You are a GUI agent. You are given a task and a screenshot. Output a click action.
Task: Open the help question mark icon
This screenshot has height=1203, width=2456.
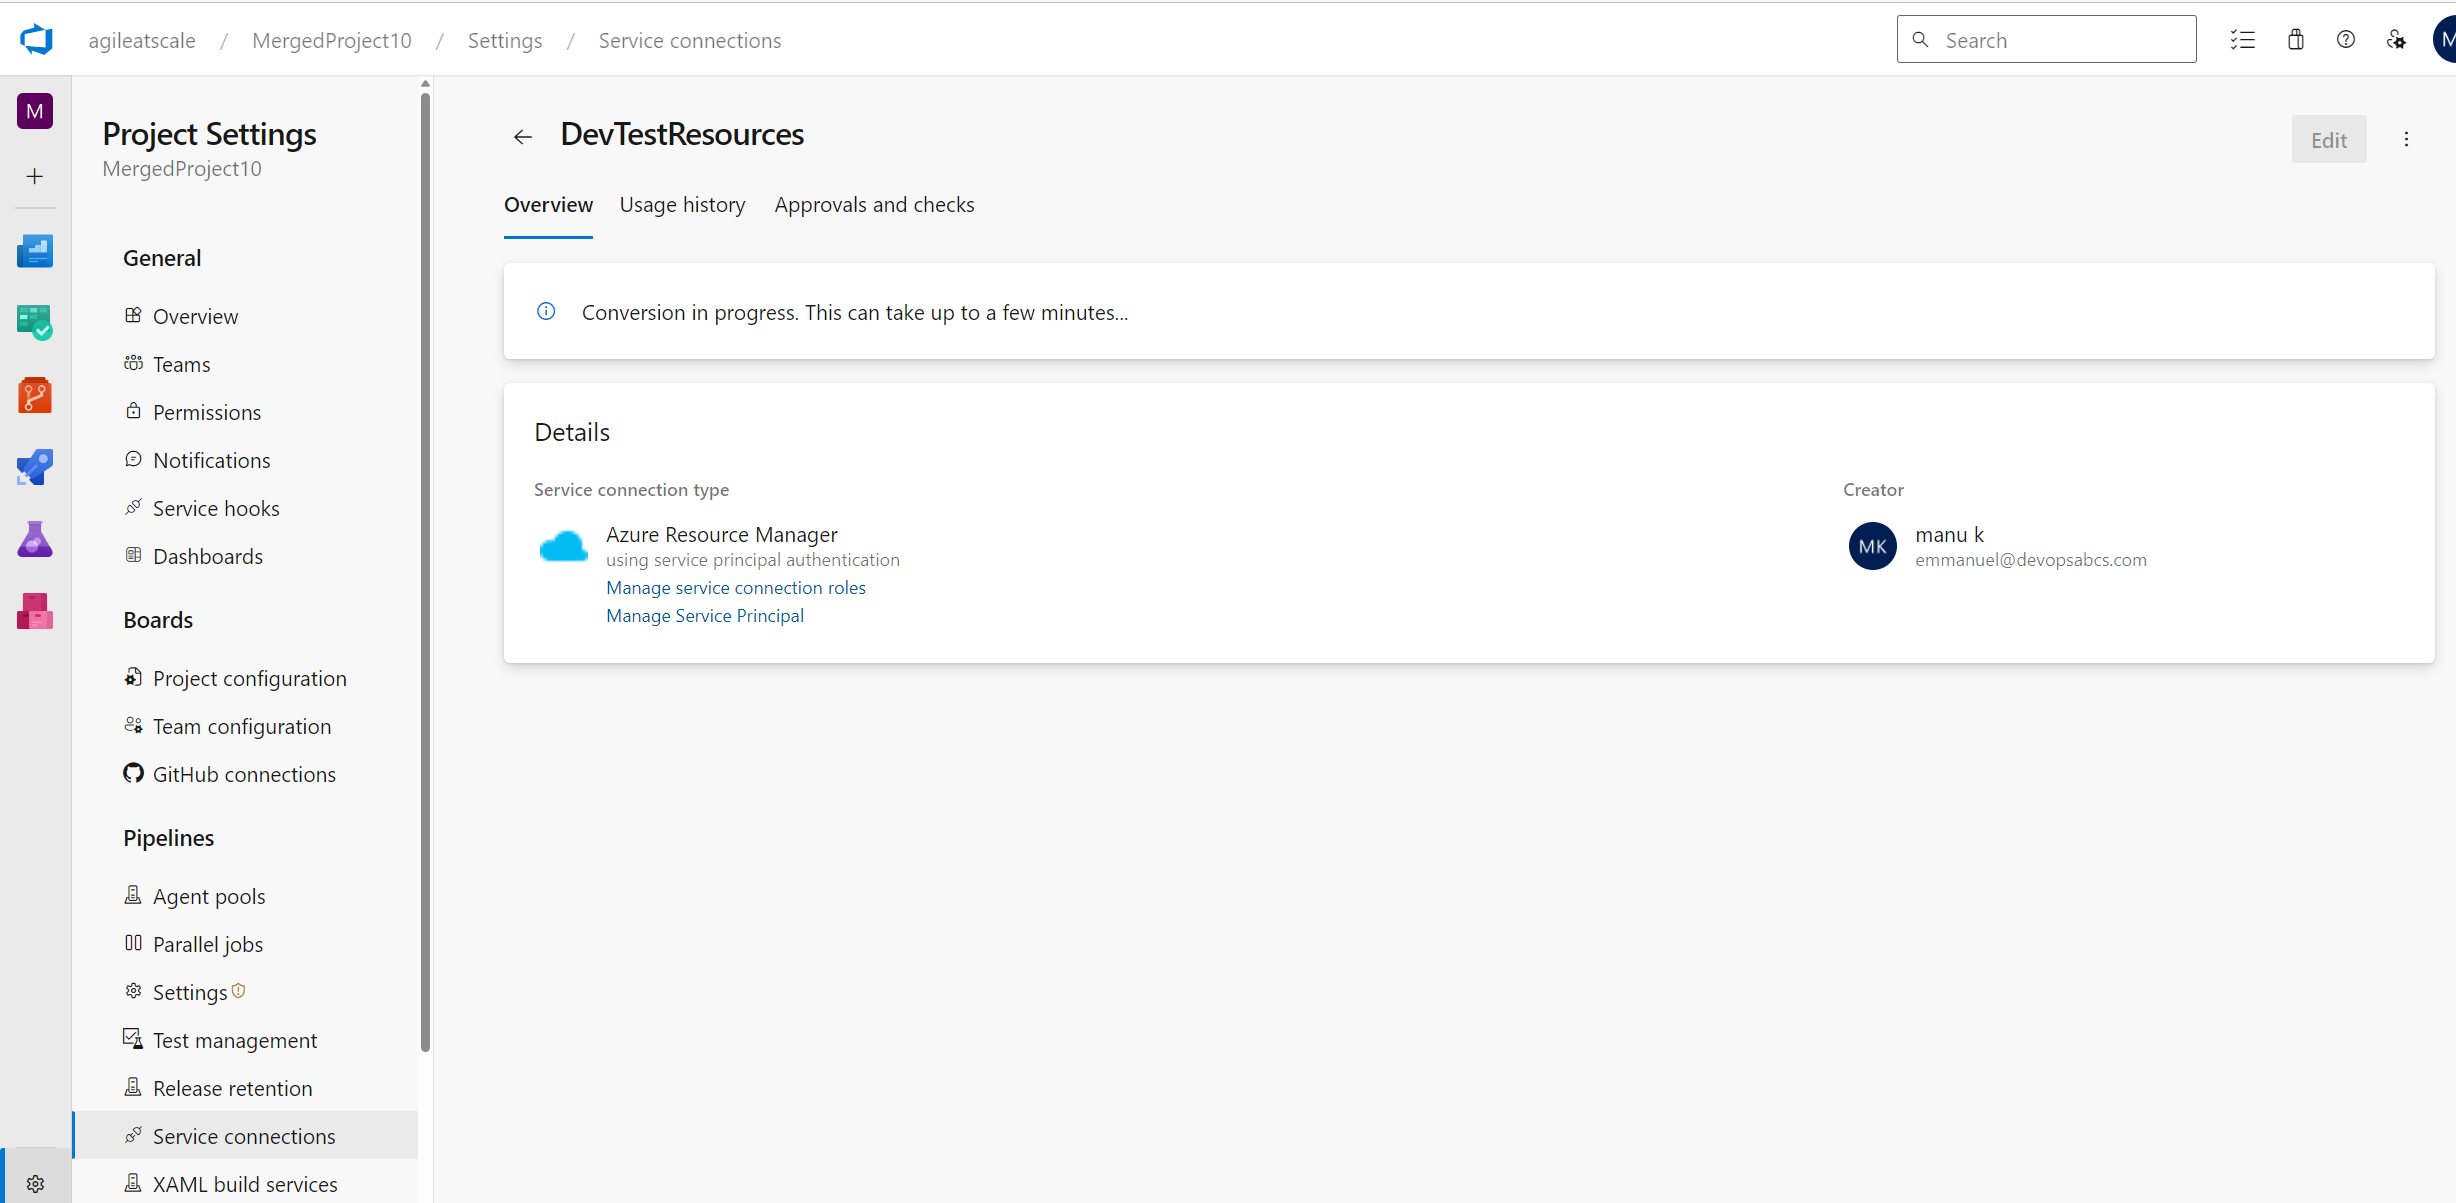pyautogui.click(x=2345, y=40)
